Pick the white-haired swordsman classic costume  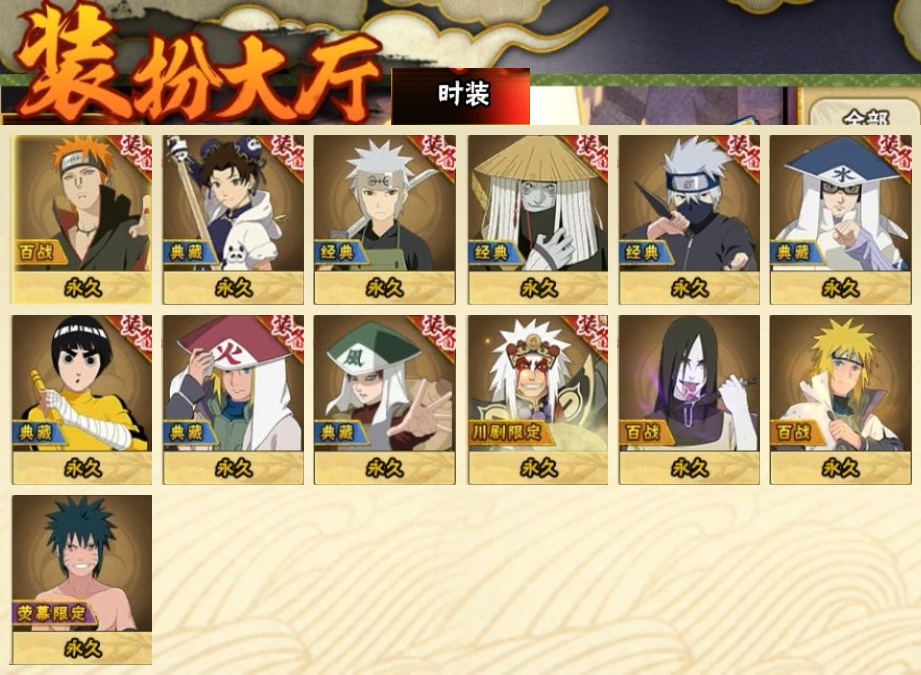coord(385,219)
